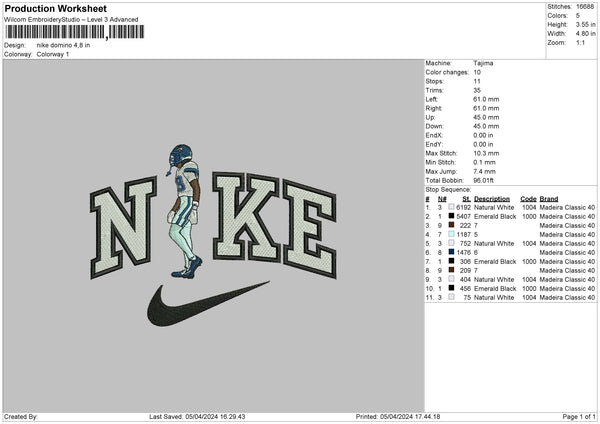Click the Production Worksheet title

click(x=55, y=8)
